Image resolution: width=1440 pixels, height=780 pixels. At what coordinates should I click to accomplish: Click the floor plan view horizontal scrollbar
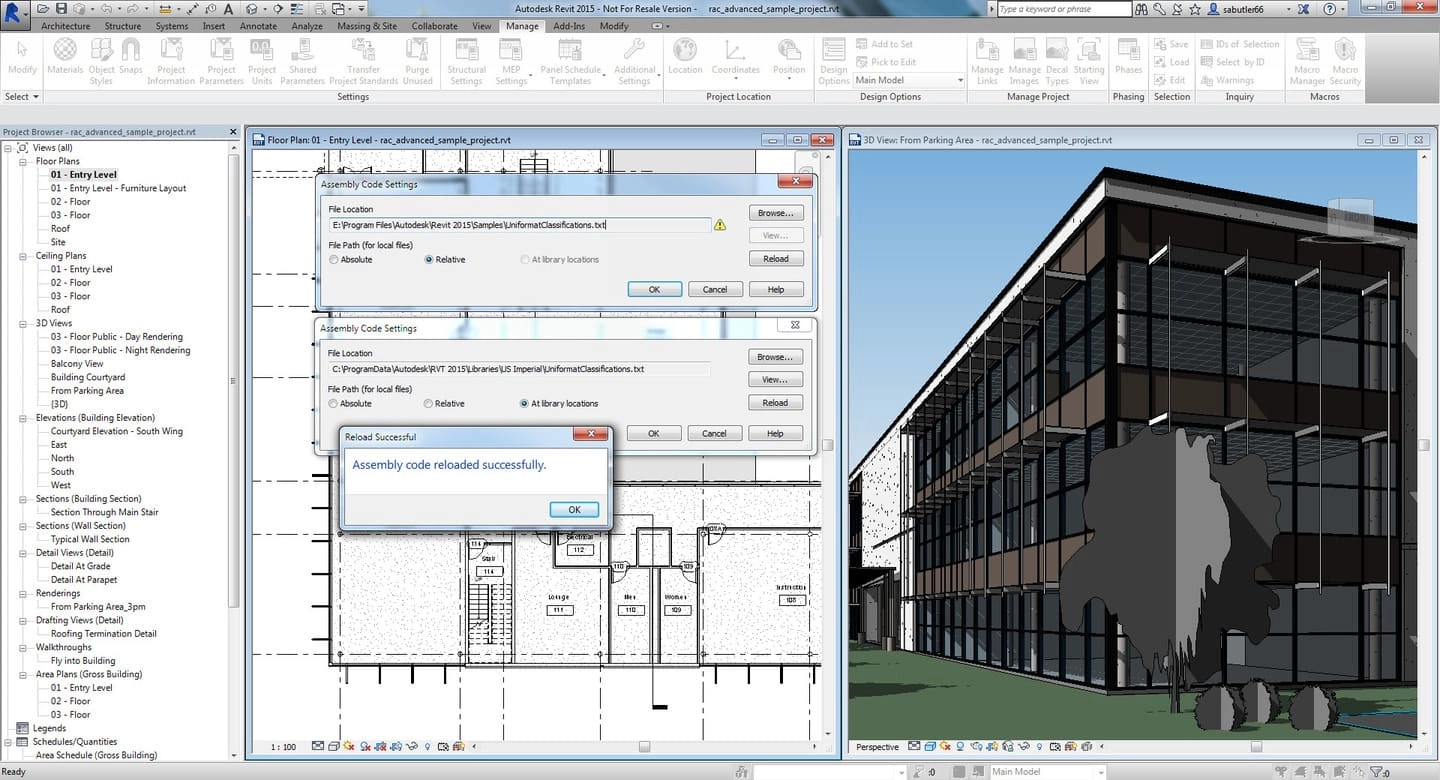[644, 747]
